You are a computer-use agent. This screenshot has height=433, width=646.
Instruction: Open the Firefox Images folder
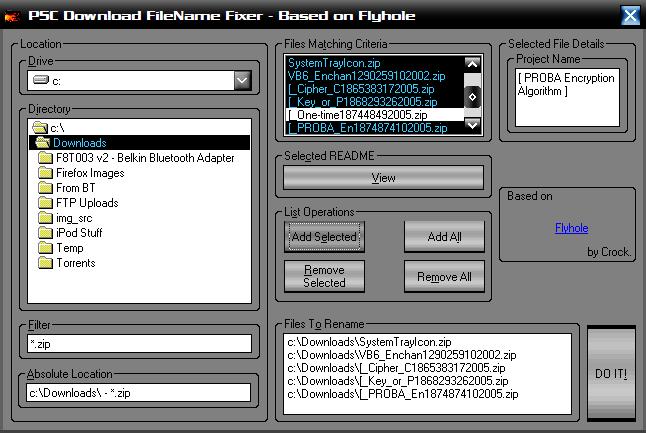click(90, 173)
